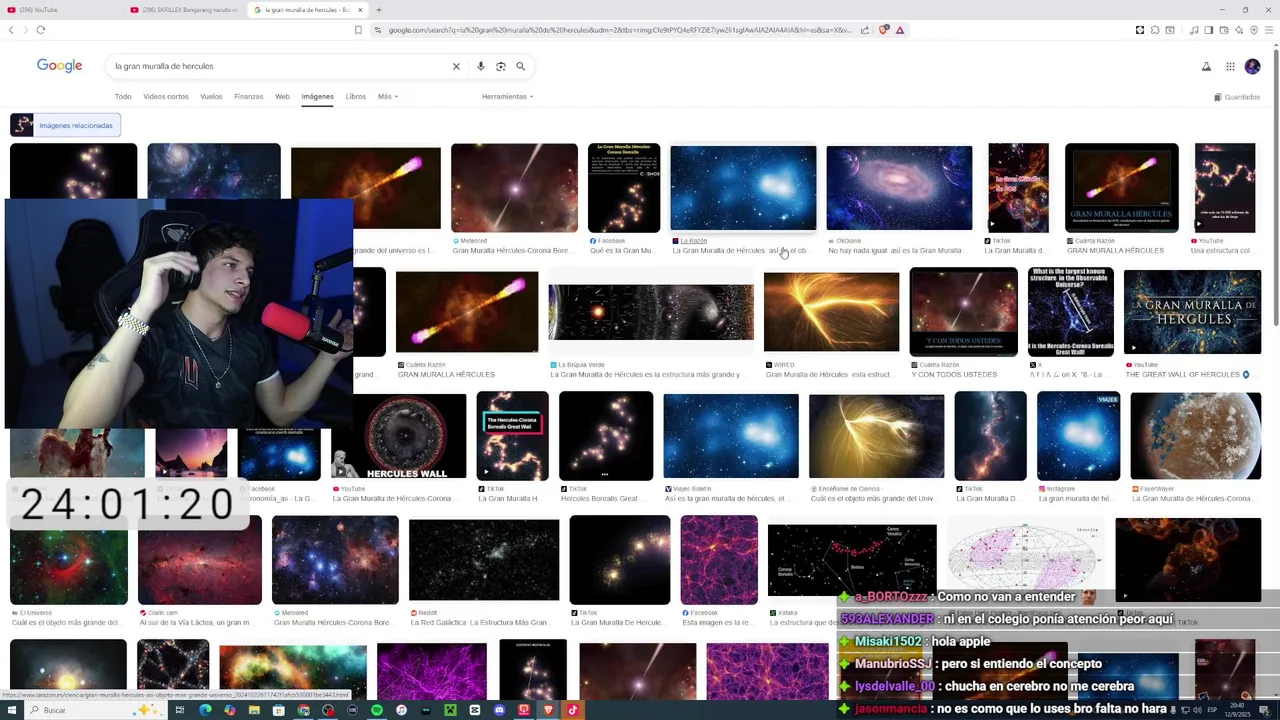This screenshot has width=1280, height=720.
Task: Switch to the Web tab
Action: coord(282,97)
